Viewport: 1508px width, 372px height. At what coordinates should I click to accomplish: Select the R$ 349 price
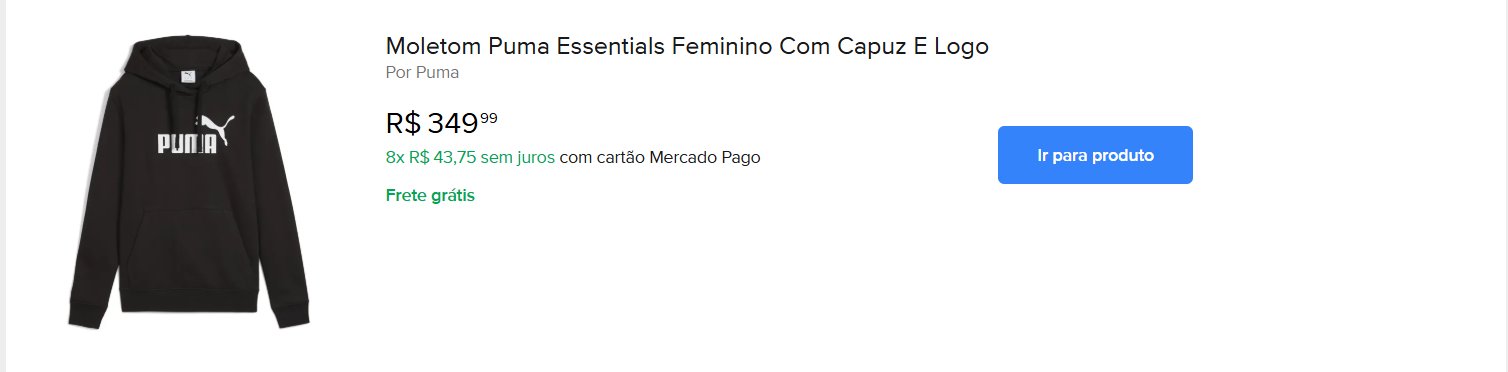click(431, 123)
